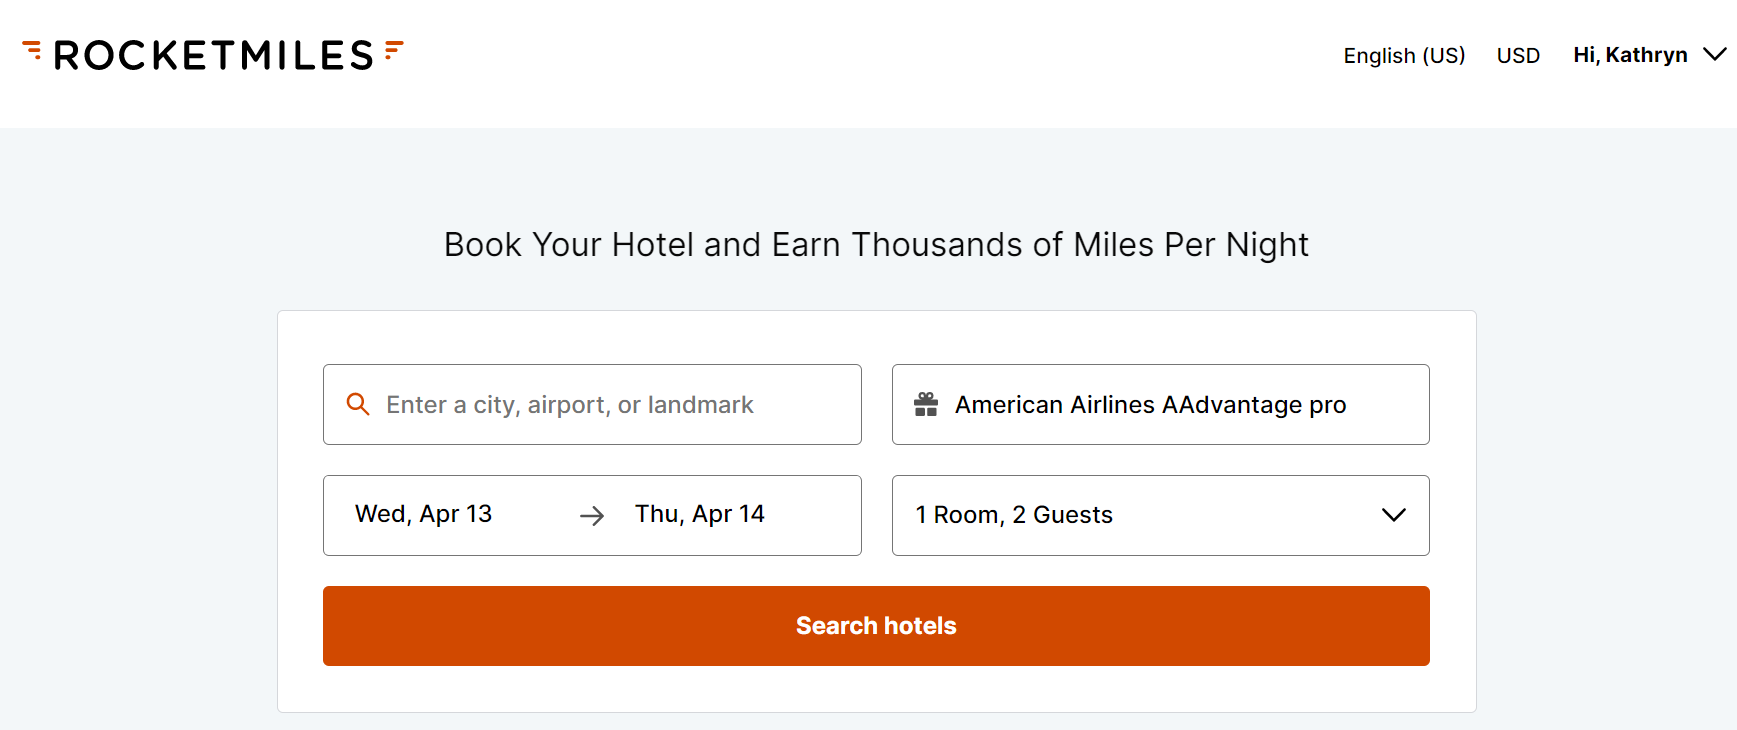Click the Rocketmiles wordmark to go home

click(x=213, y=54)
